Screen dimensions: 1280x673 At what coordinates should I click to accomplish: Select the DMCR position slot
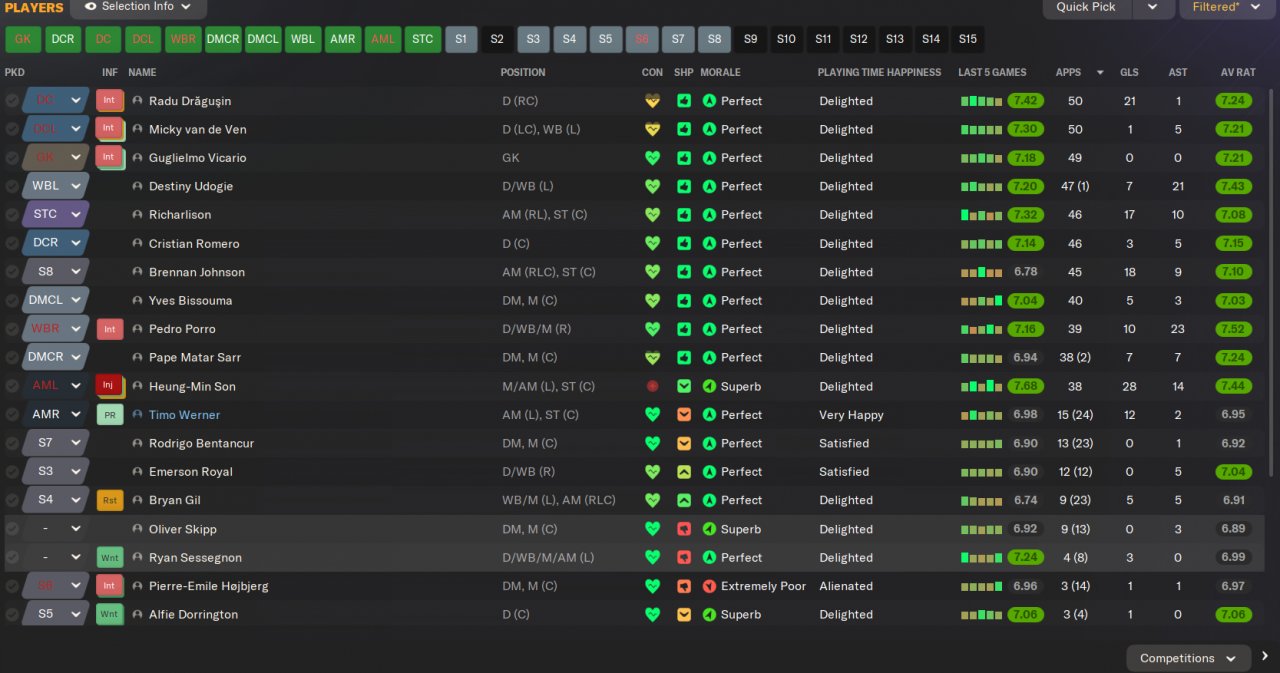[223, 39]
